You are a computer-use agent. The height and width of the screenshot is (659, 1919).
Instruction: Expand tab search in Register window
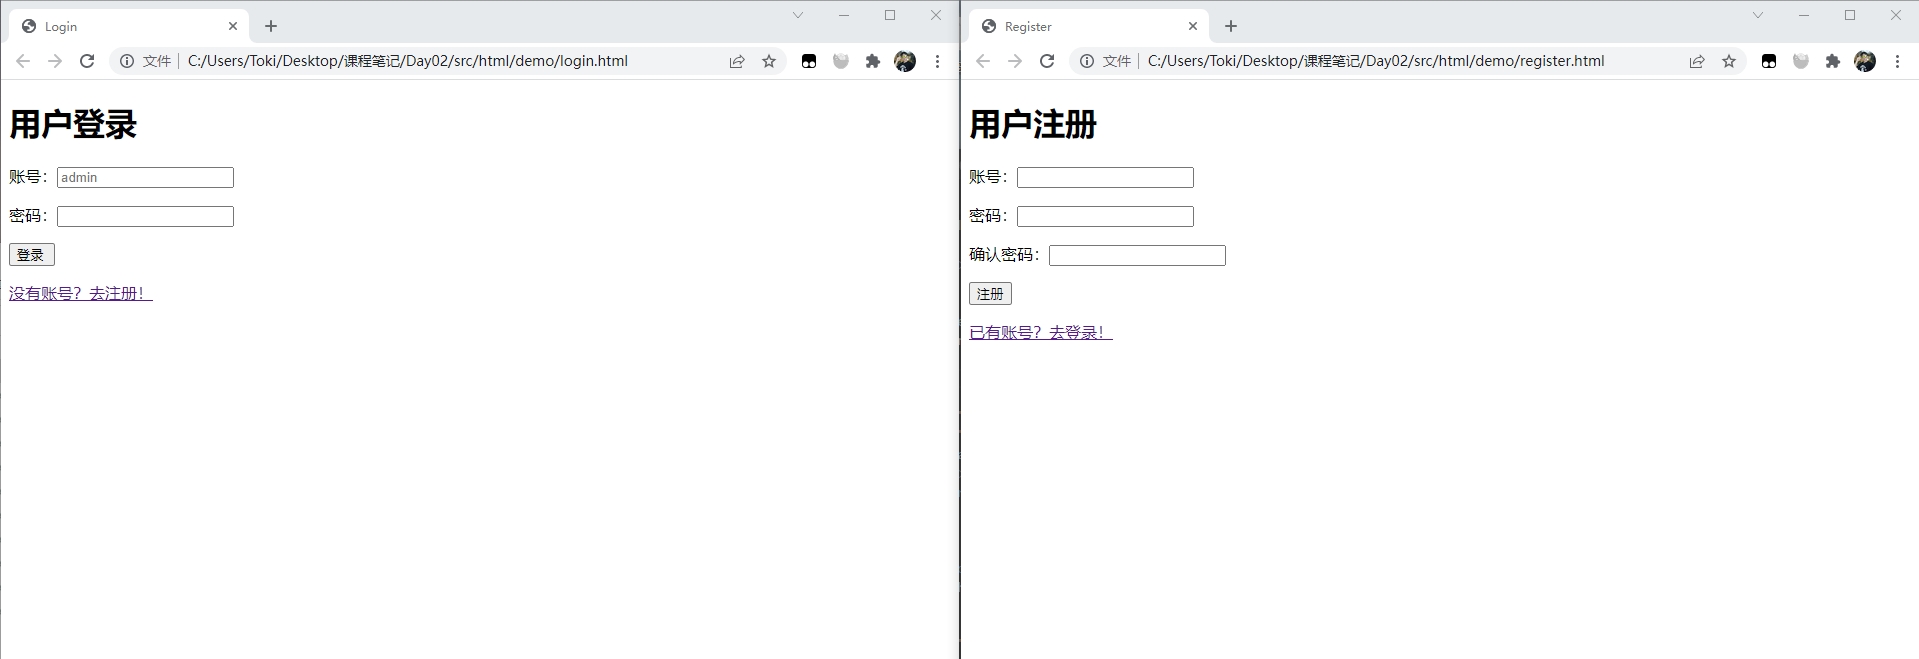(x=1758, y=15)
